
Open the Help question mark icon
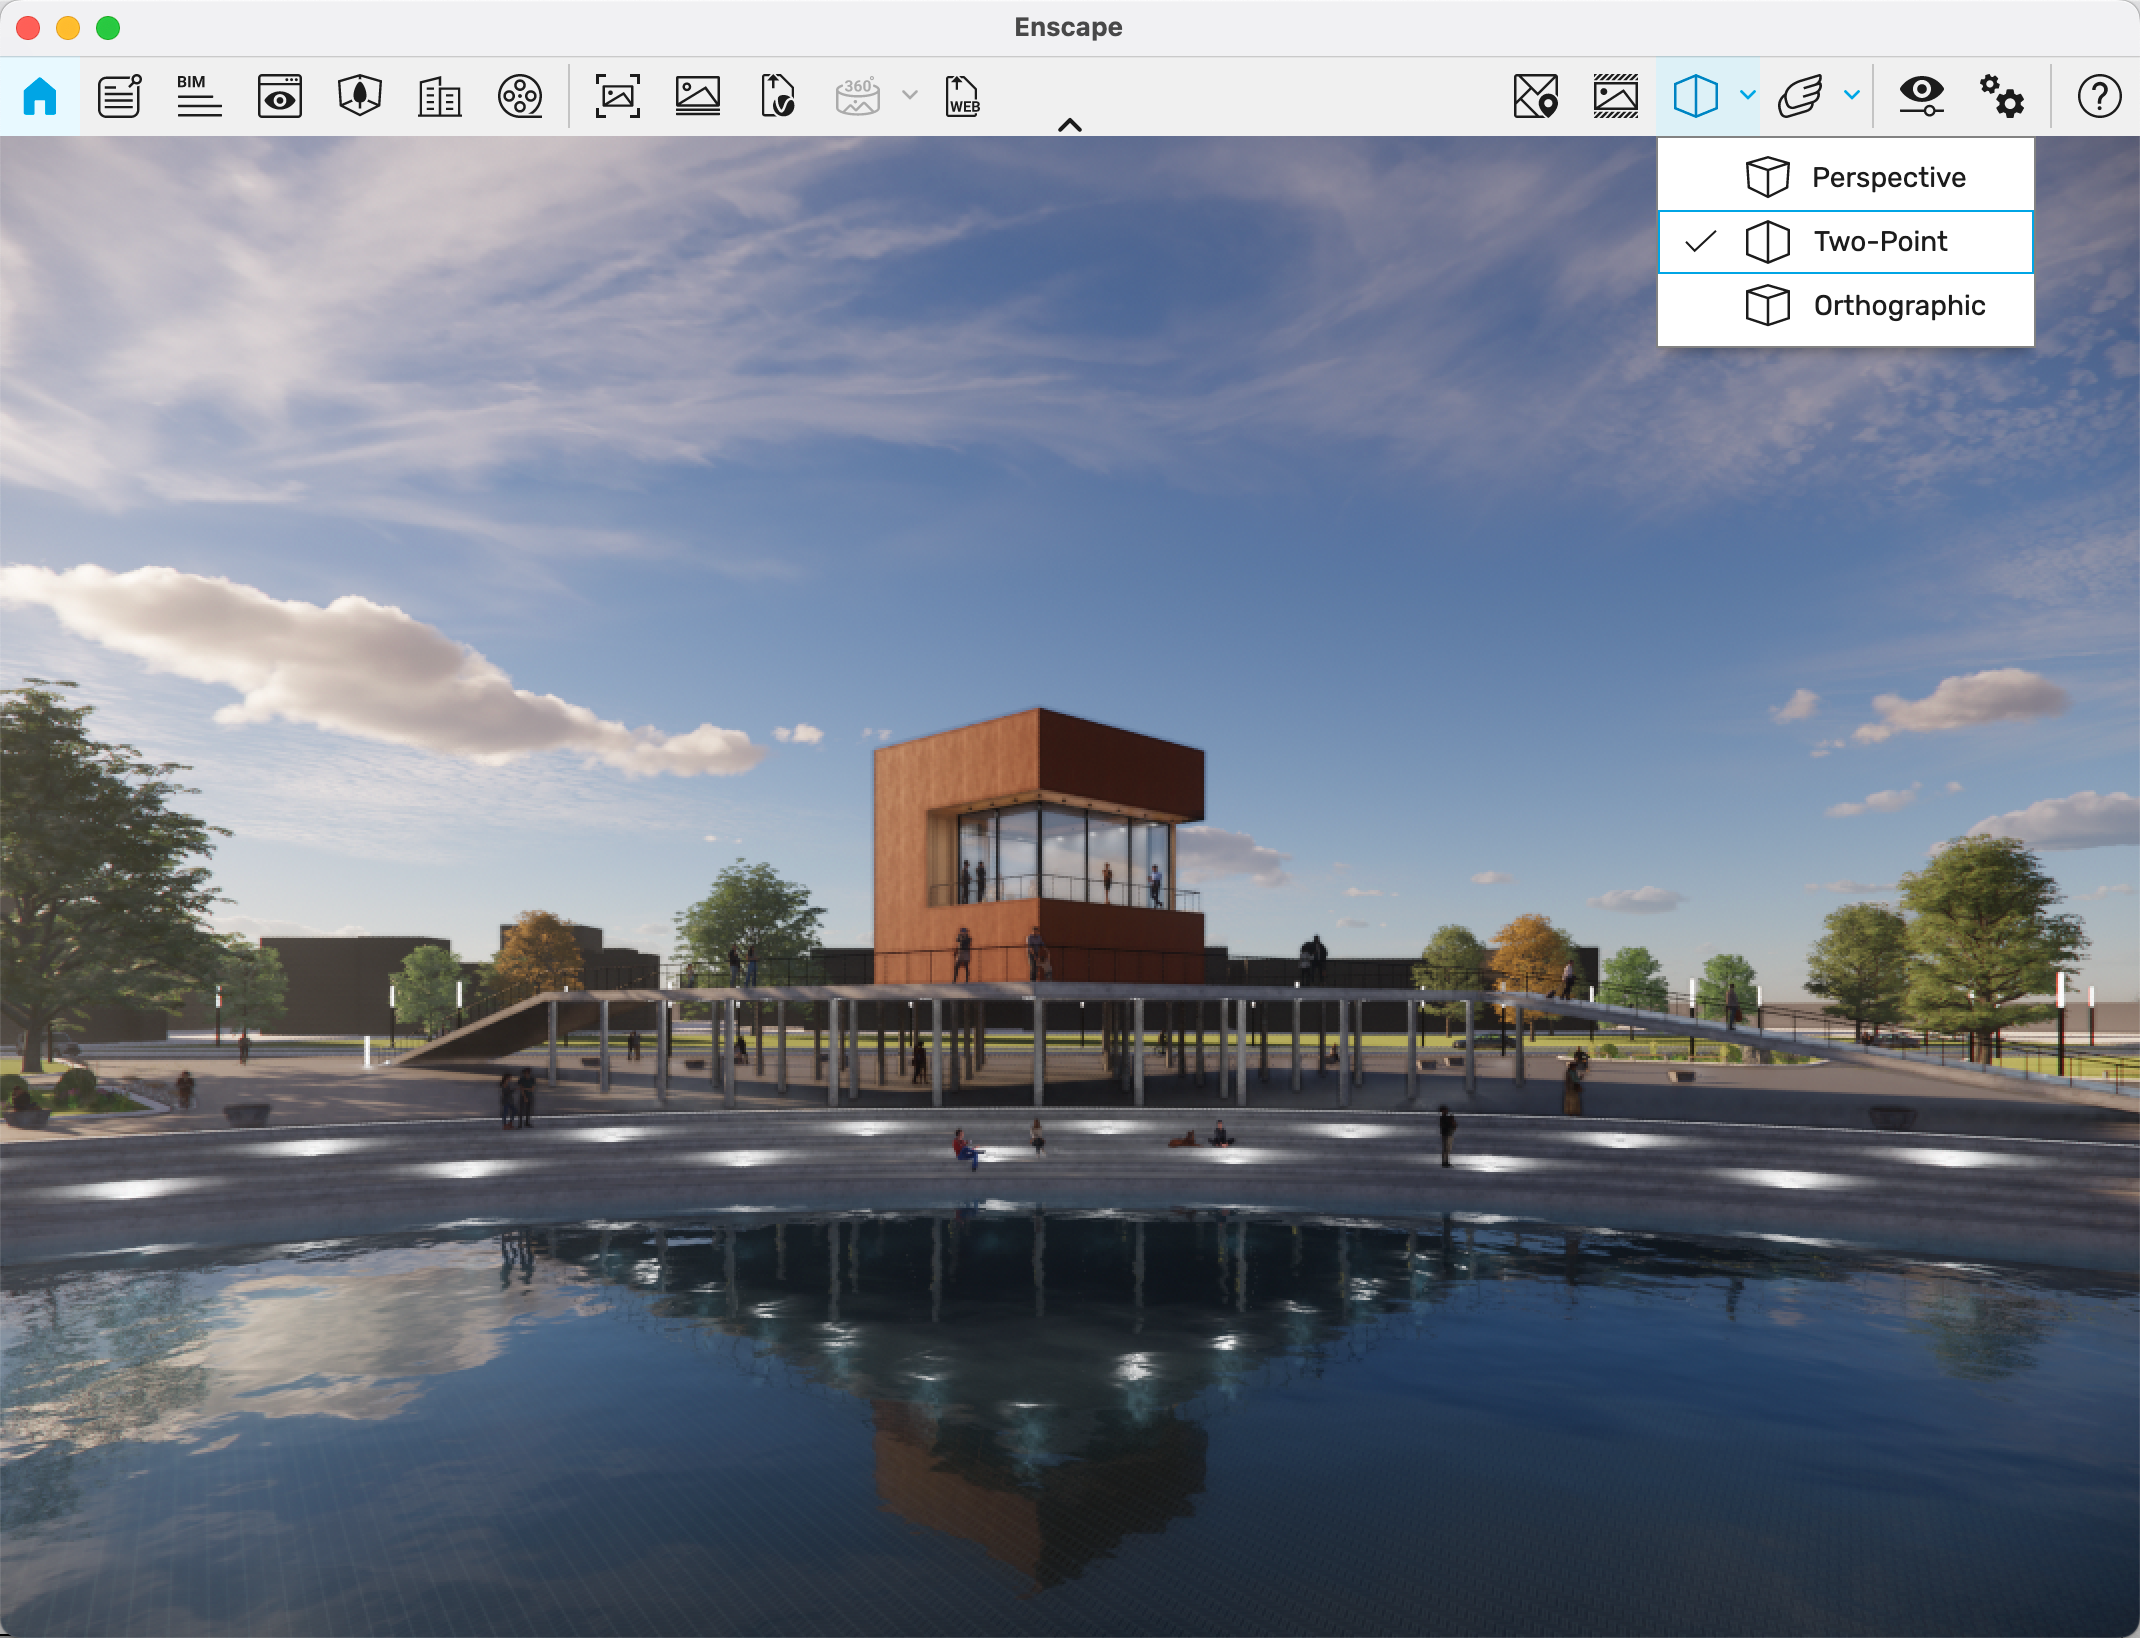pyautogui.click(x=2099, y=97)
